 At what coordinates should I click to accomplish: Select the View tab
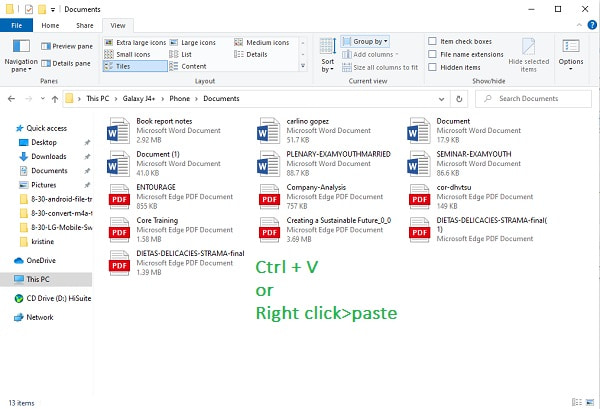(118, 26)
